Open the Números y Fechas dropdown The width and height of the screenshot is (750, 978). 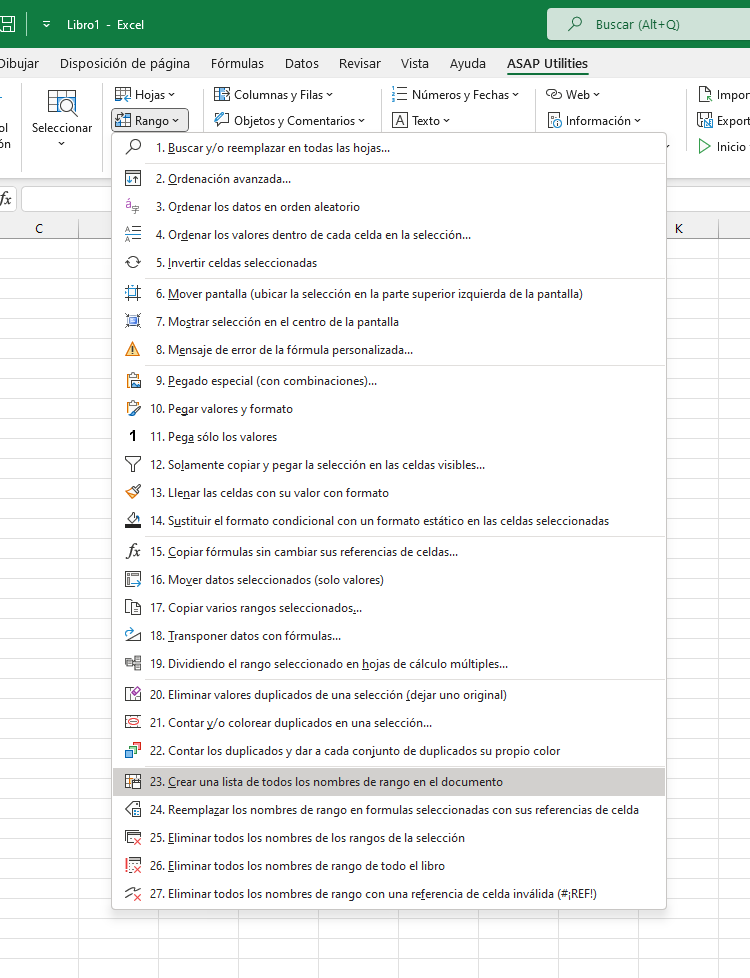455,95
